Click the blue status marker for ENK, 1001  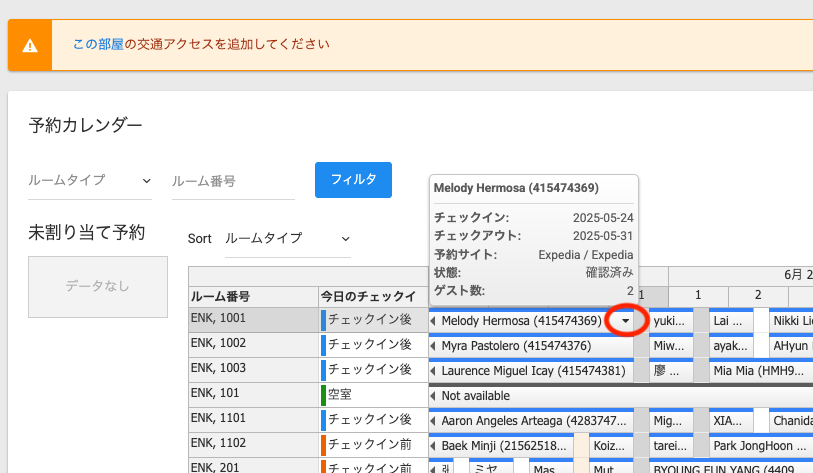pyautogui.click(x=323, y=320)
